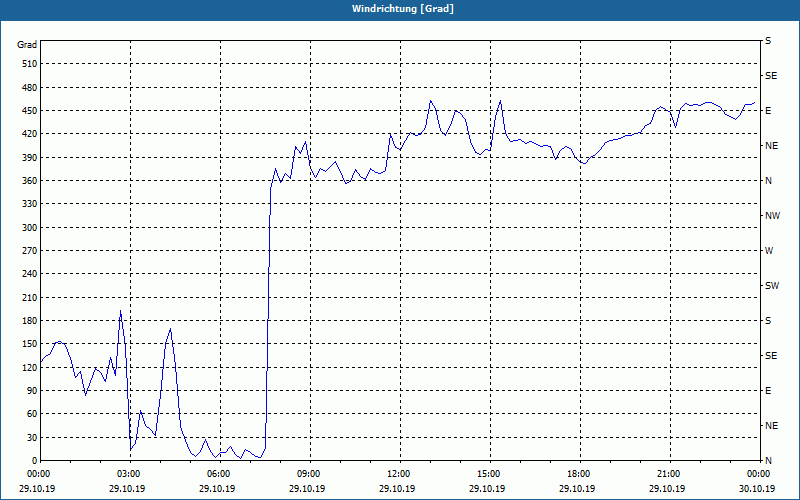
Task: Click the E compass label level with 90
Action: coord(768,391)
